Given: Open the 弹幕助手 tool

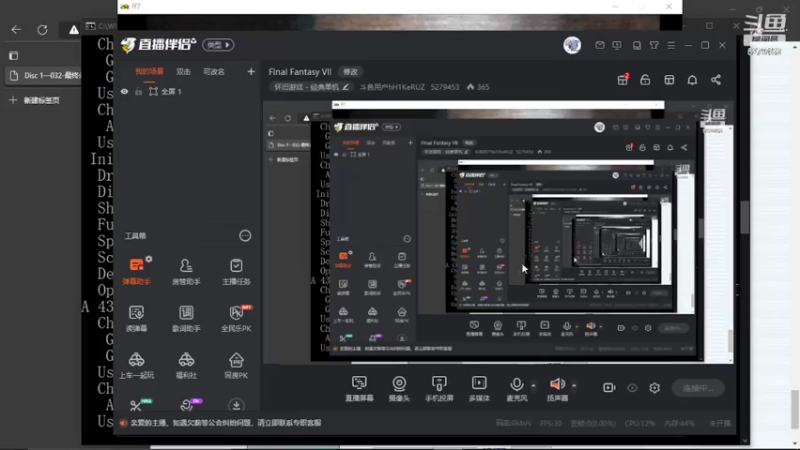Looking at the screenshot, I should point(136,271).
